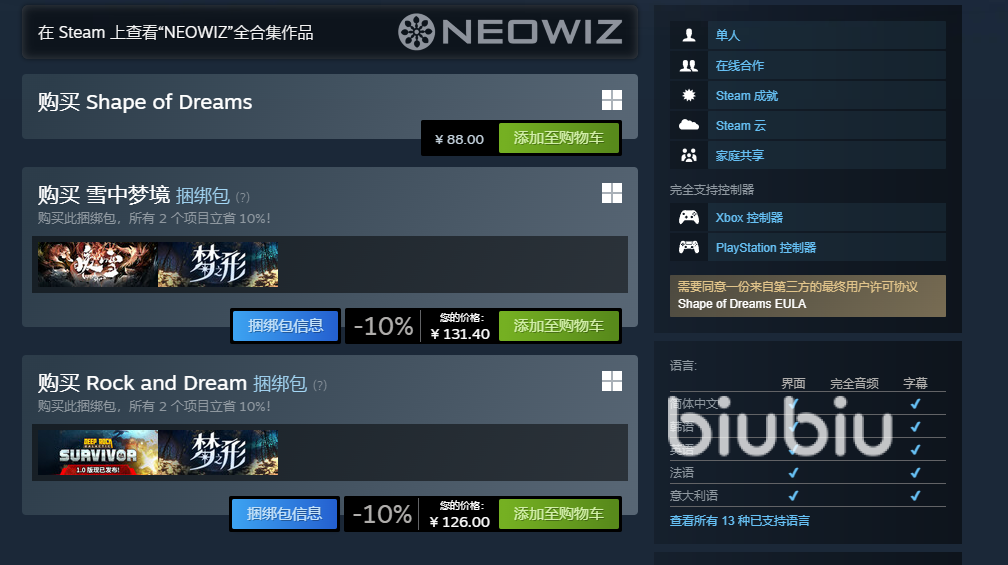
Task: Expand all 13 supported languages link
Action: tap(739, 521)
